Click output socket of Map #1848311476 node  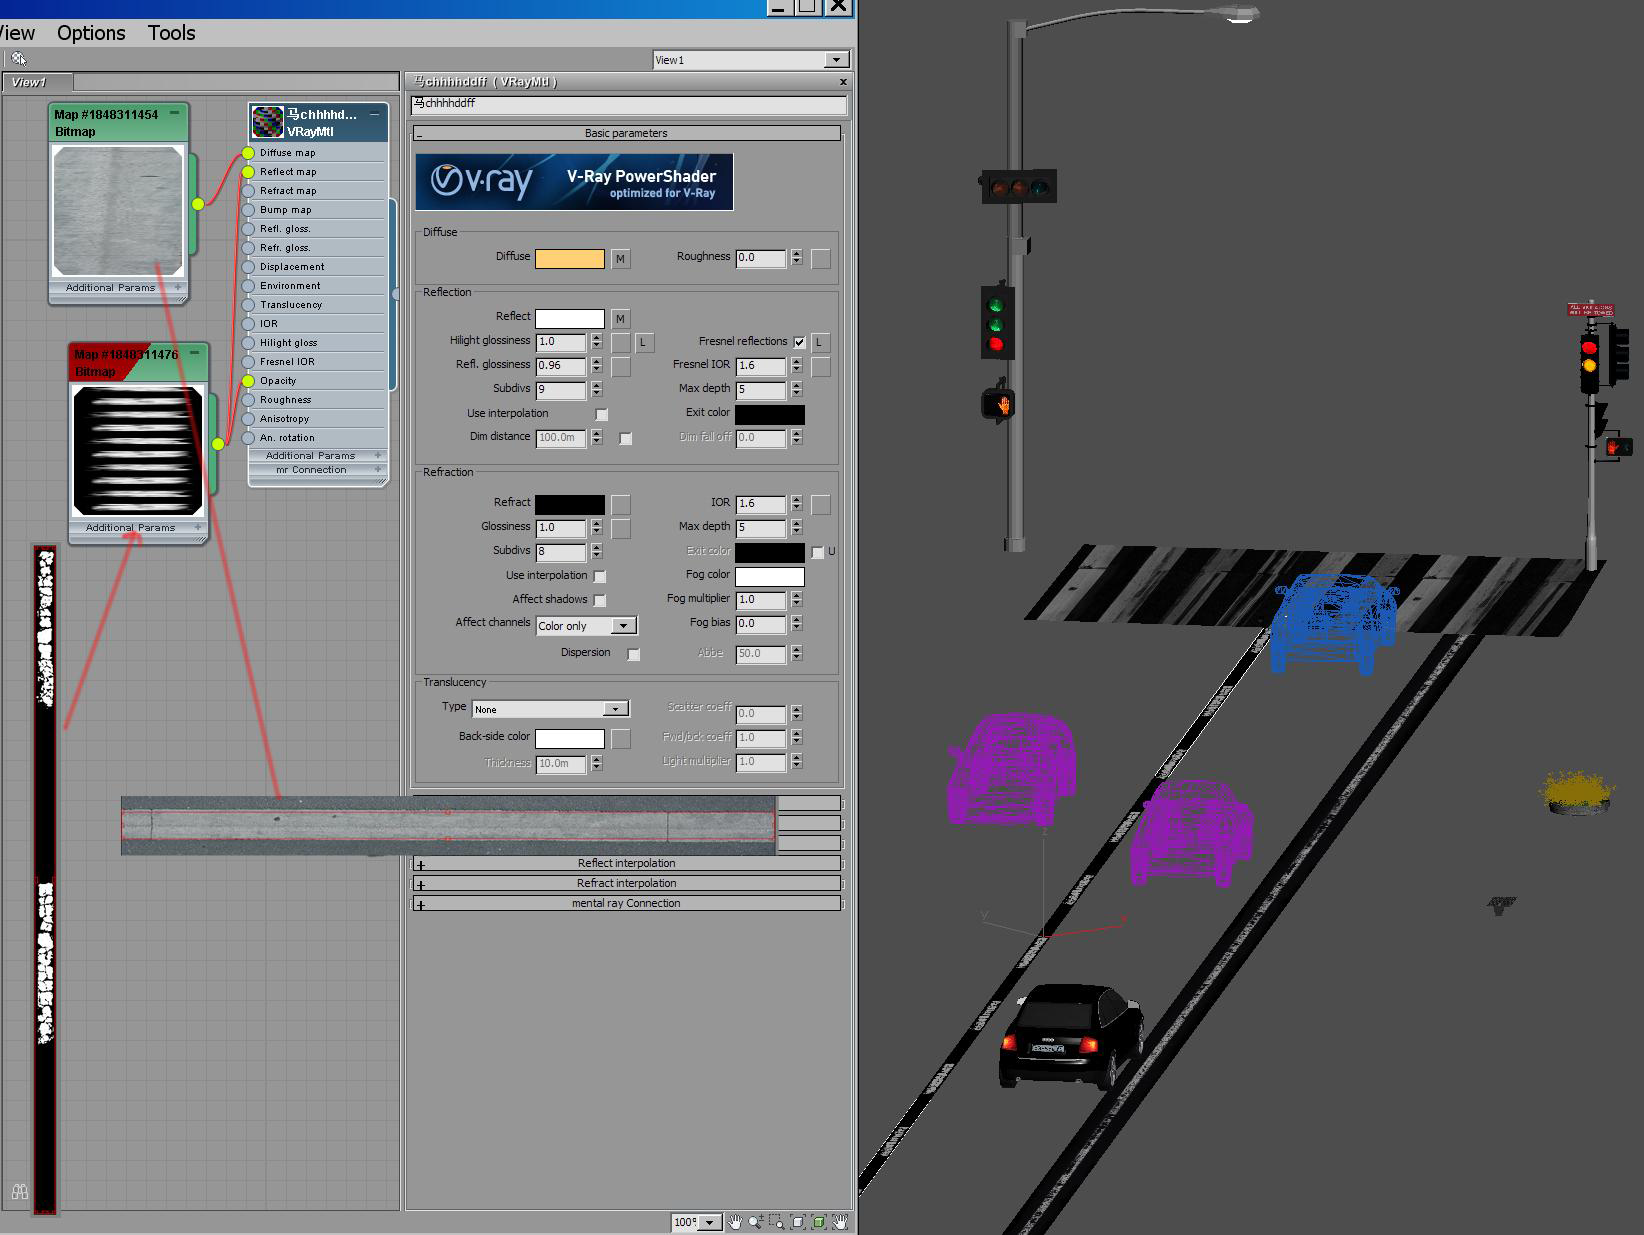coord(218,444)
